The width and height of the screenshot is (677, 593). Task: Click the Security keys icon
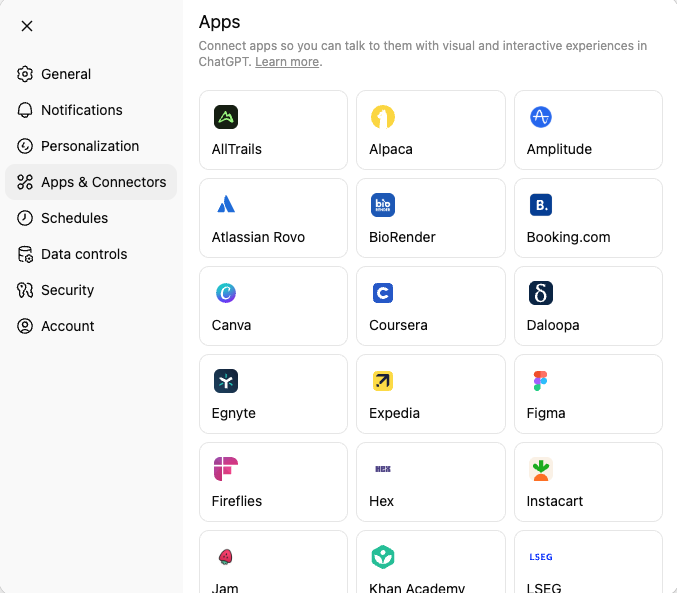pos(25,290)
